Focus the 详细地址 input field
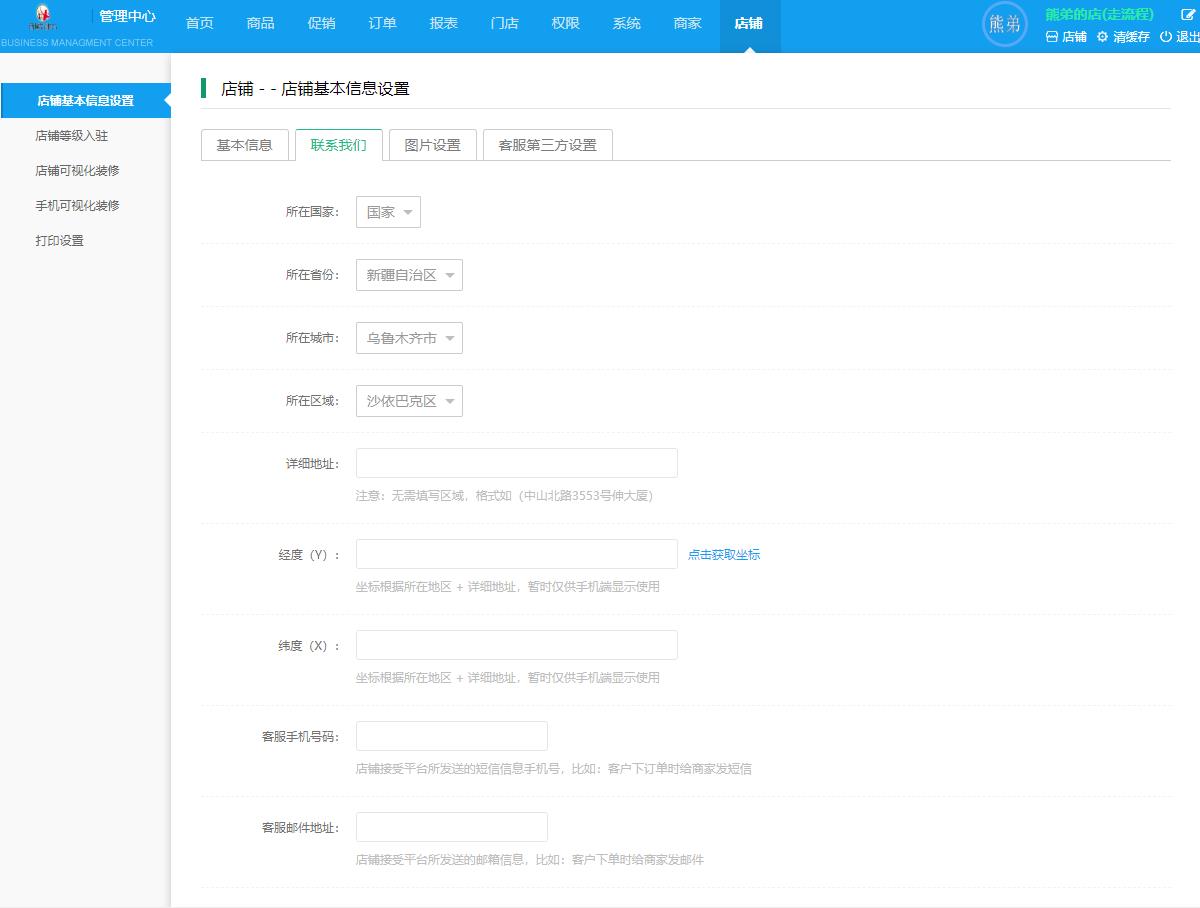The image size is (1200, 908). [x=517, y=463]
